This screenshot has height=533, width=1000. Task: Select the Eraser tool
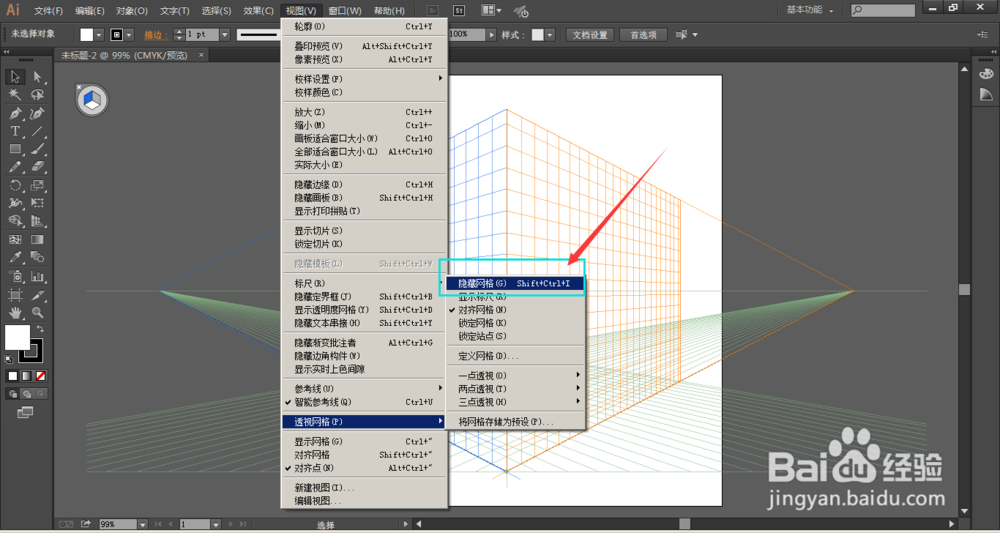[38, 167]
